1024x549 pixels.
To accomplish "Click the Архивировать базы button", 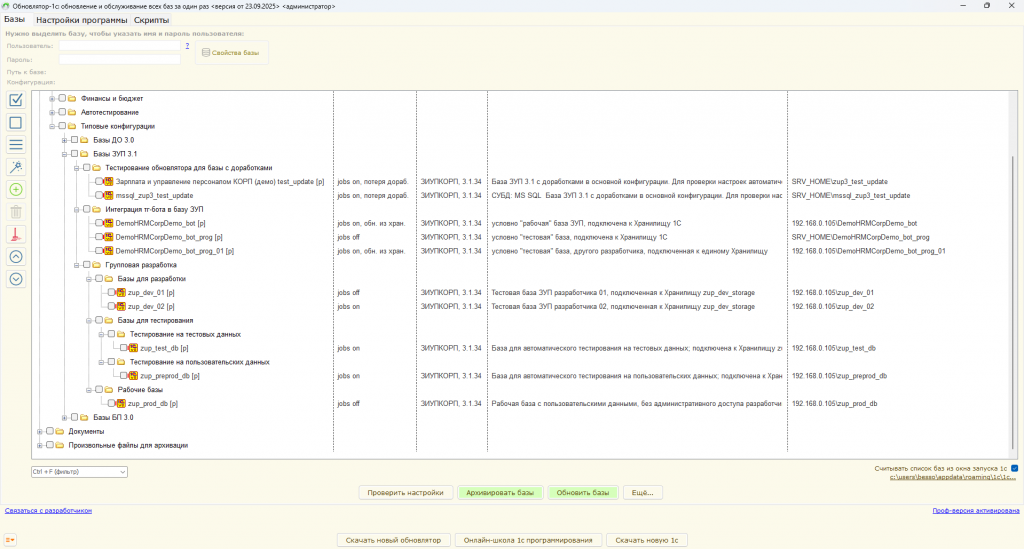I will [x=500, y=492].
